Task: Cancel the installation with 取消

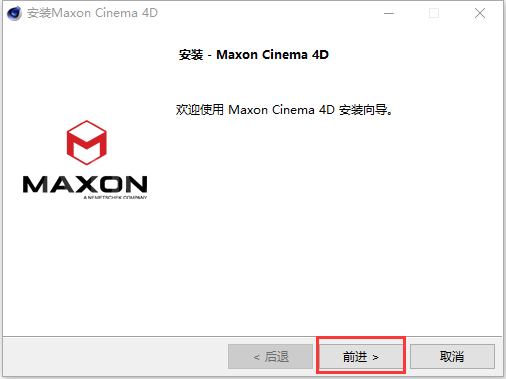Action: [x=452, y=356]
